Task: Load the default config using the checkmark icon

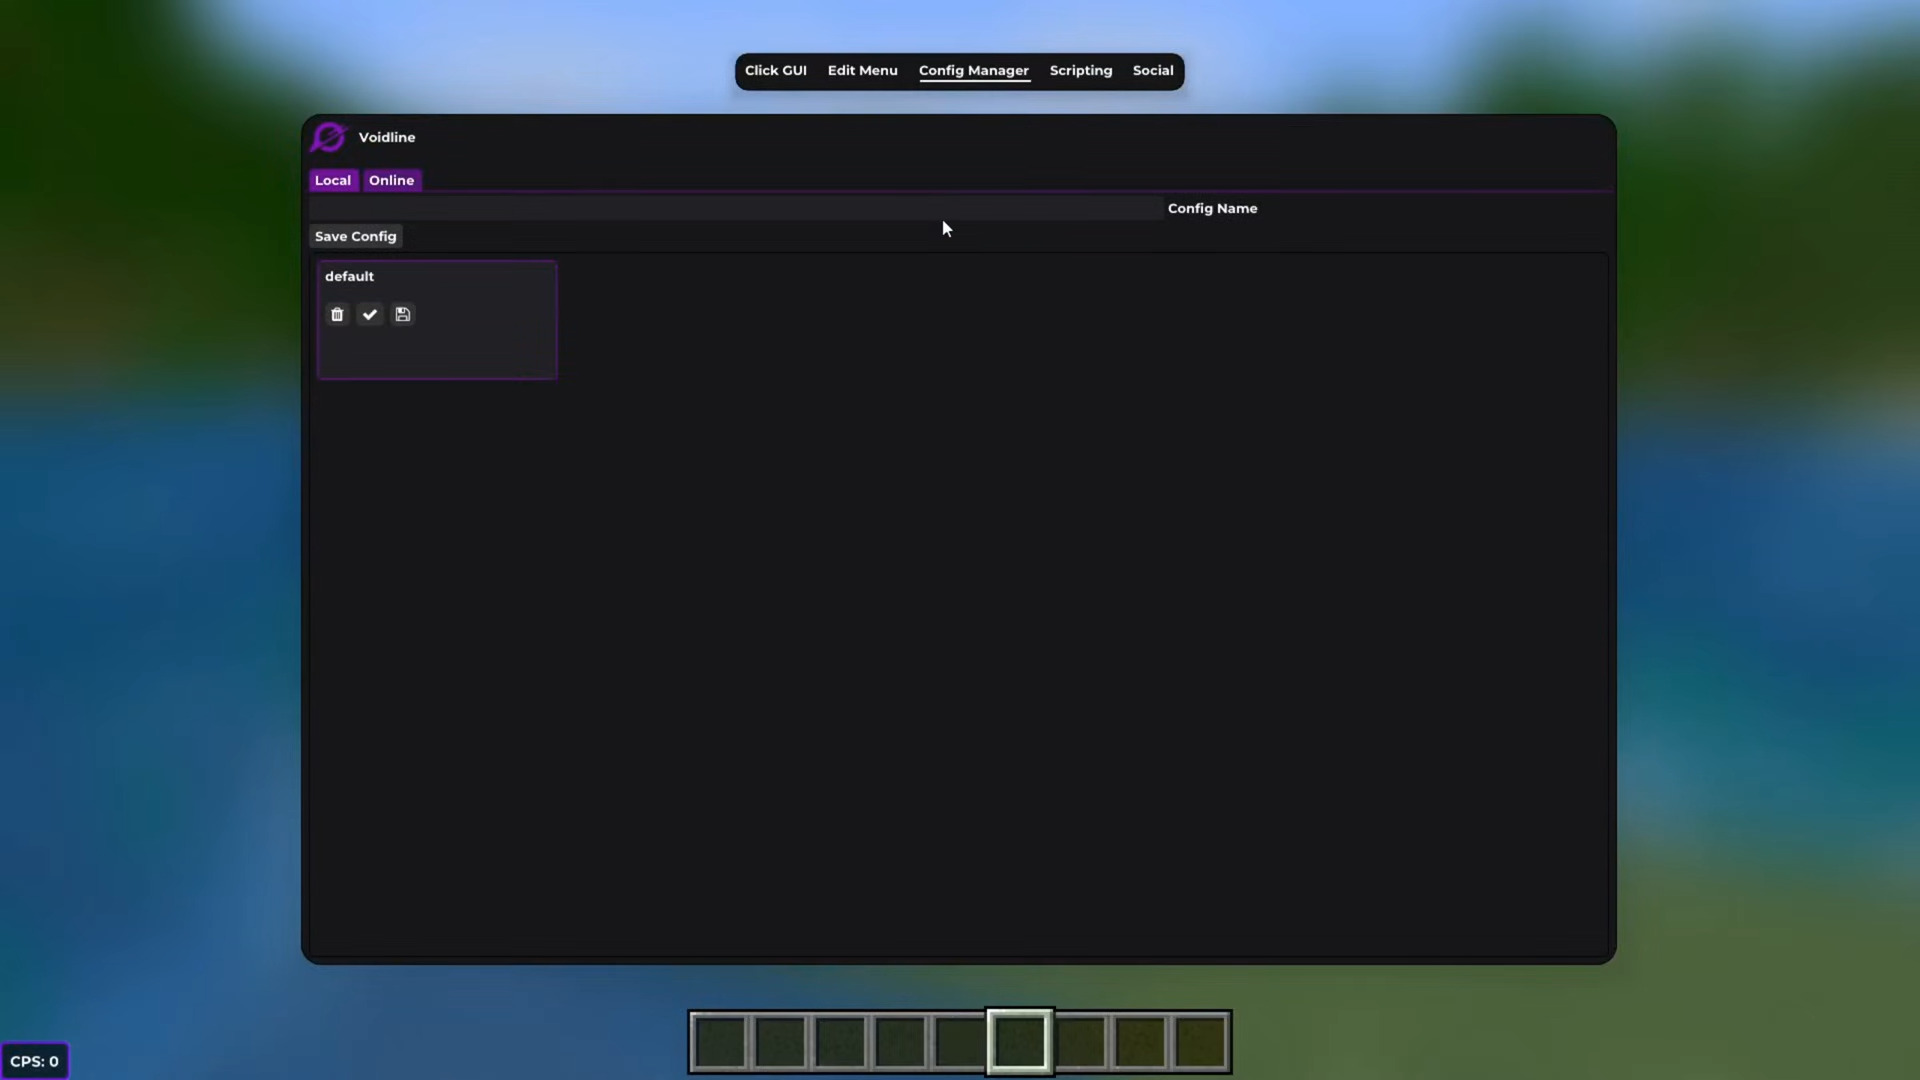Action: (370, 315)
